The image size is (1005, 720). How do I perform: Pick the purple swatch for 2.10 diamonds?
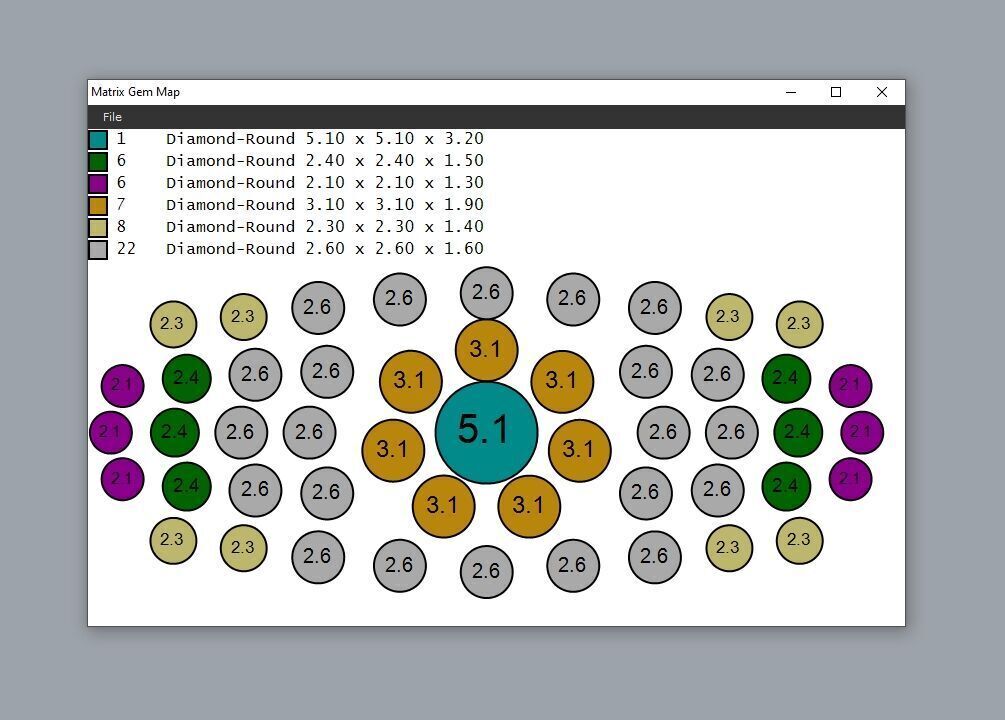(x=98, y=183)
